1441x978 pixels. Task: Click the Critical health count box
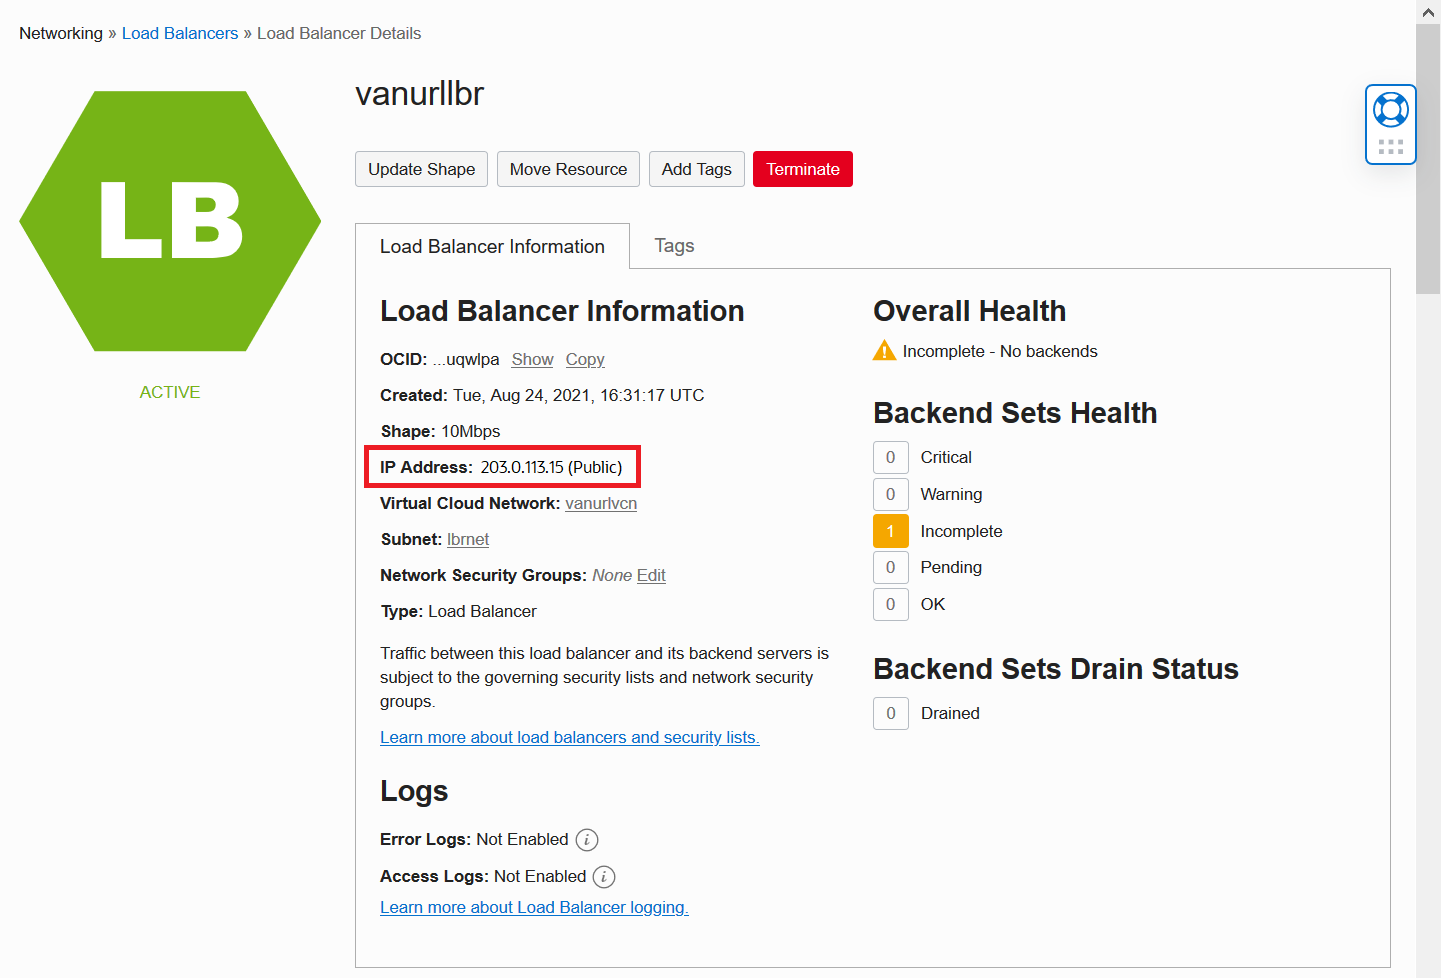pyautogui.click(x=890, y=457)
